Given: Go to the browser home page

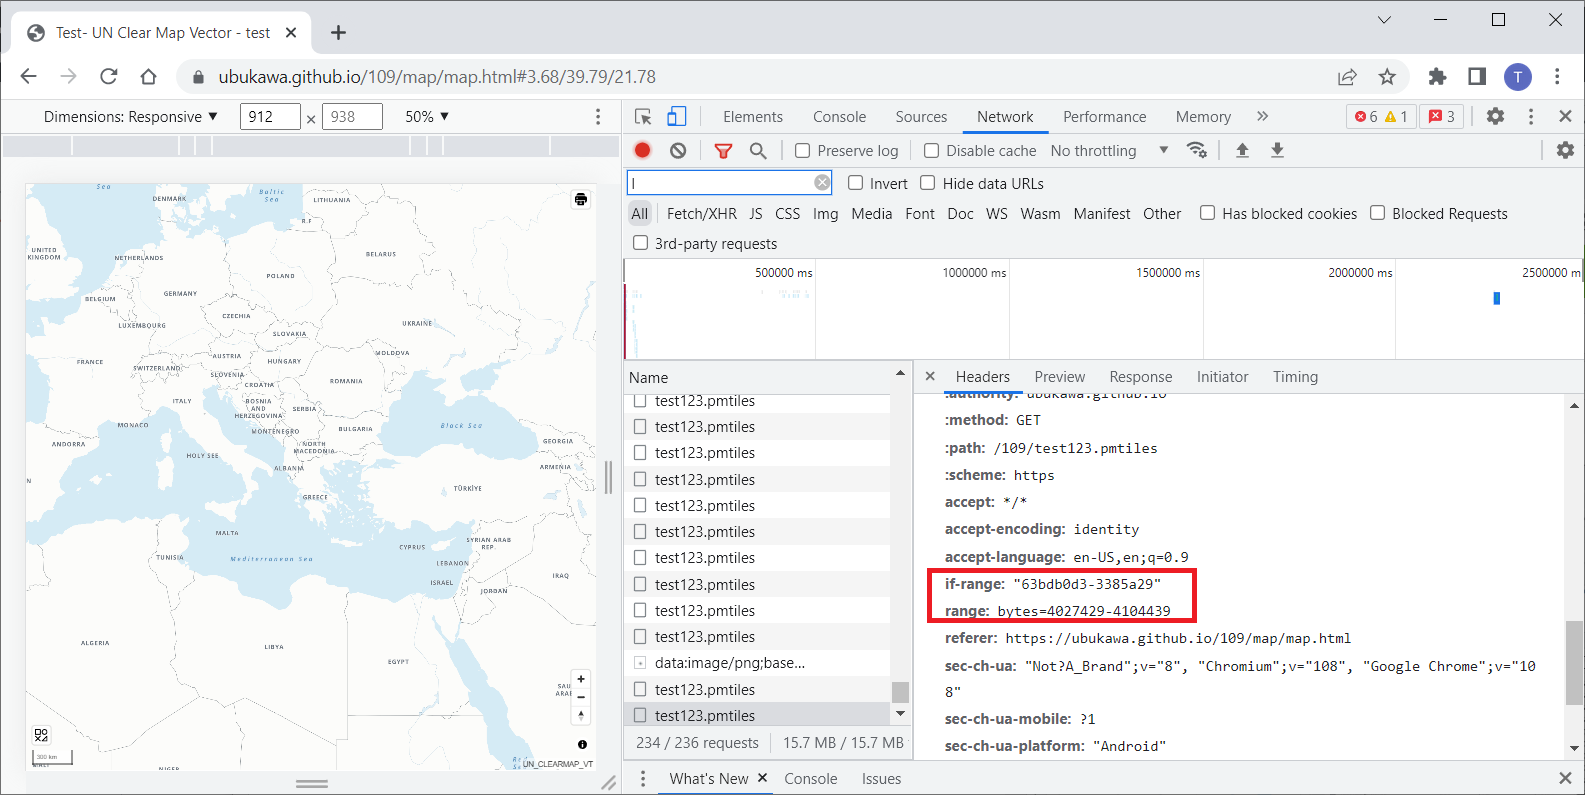Looking at the screenshot, I should click(x=149, y=77).
